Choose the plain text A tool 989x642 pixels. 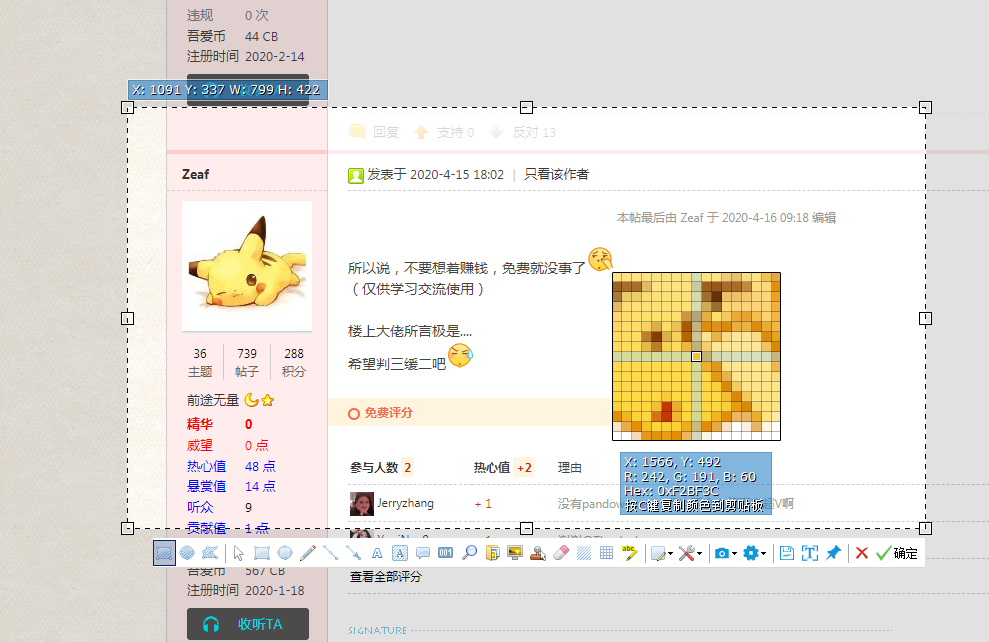[377, 553]
